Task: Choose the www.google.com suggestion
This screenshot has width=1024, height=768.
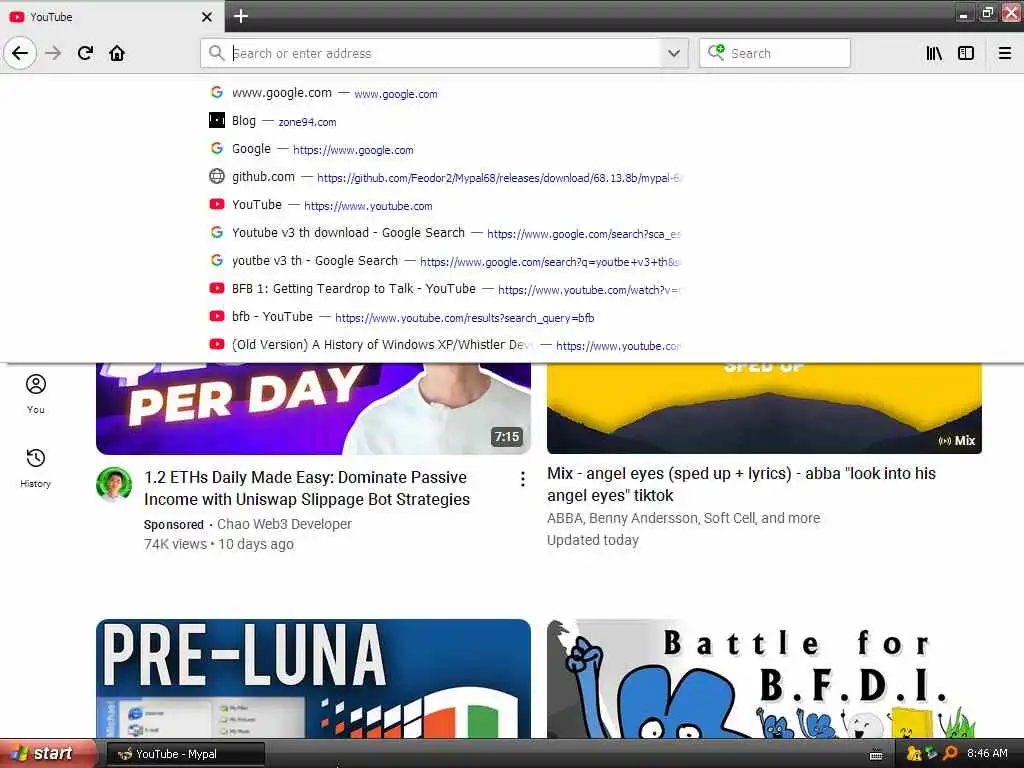Action: pos(444,93)
